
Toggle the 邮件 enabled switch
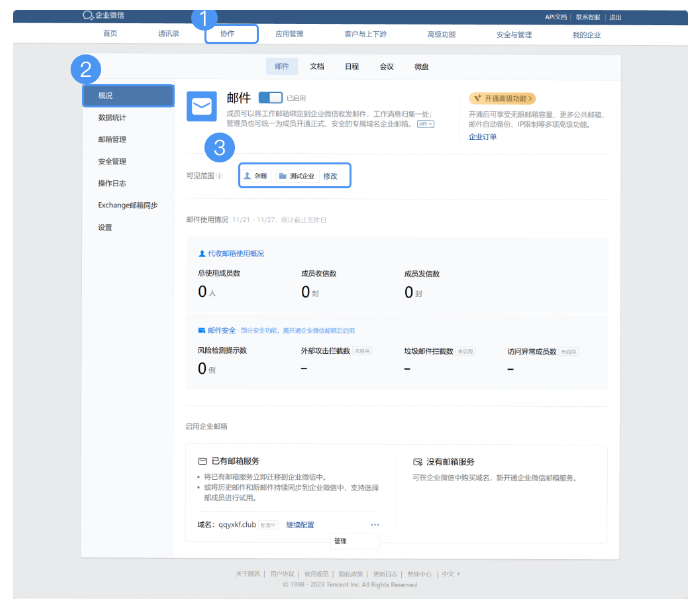click(270, 98)
